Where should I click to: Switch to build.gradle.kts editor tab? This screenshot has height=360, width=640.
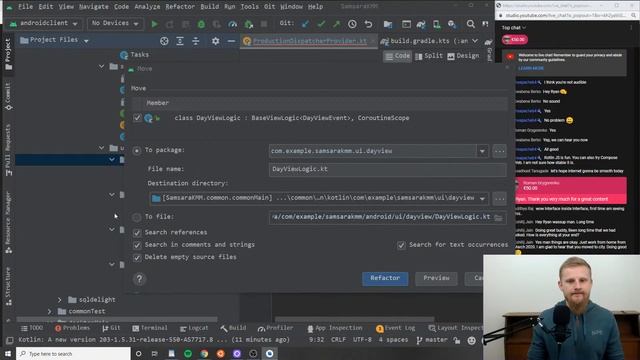[x=424, y=41]
